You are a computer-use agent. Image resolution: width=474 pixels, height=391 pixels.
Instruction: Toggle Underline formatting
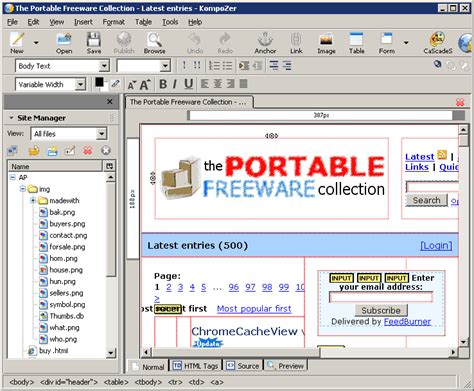(189, 84)
